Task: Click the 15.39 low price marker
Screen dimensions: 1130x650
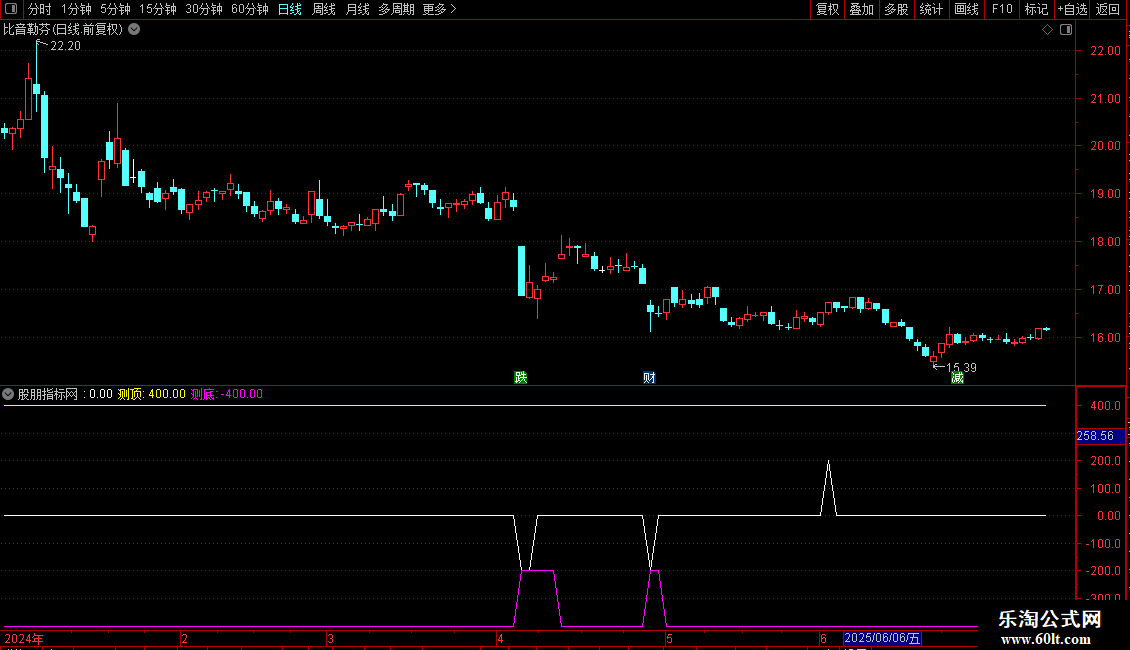Action: coord(958,367)
